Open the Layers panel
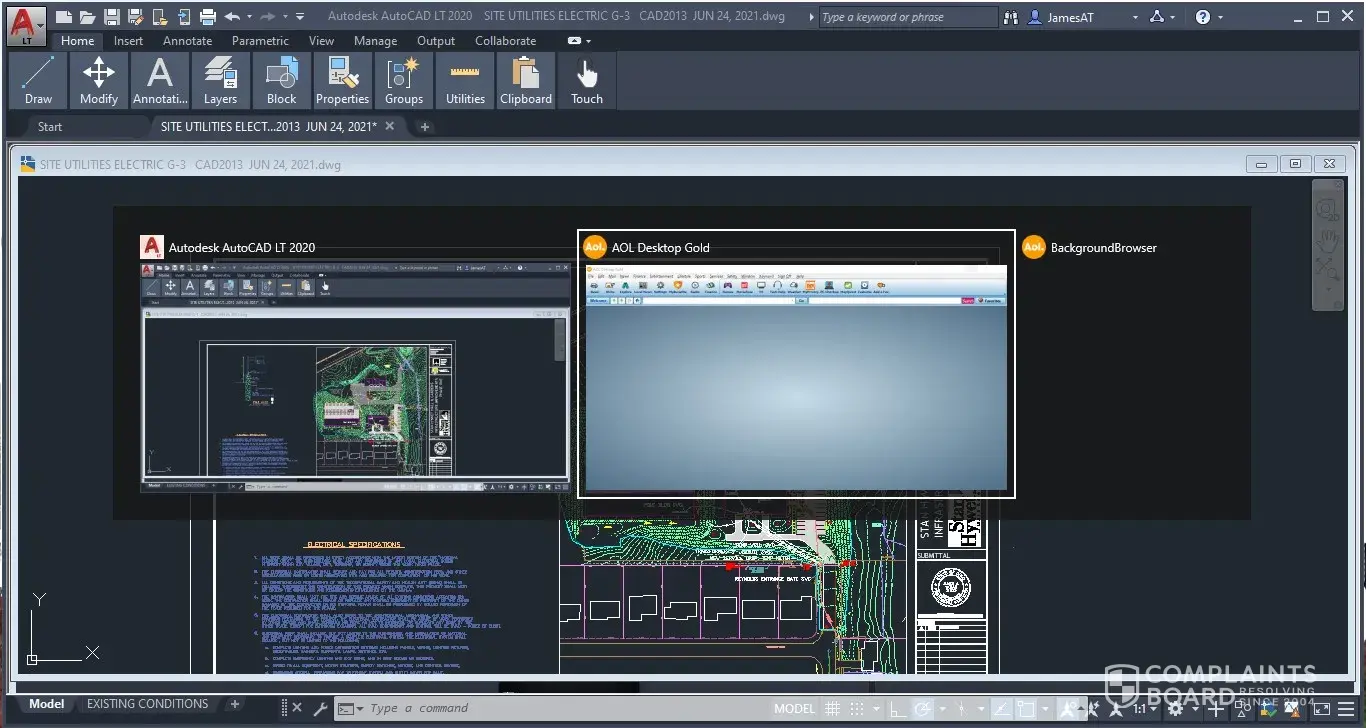 (220, 80)
